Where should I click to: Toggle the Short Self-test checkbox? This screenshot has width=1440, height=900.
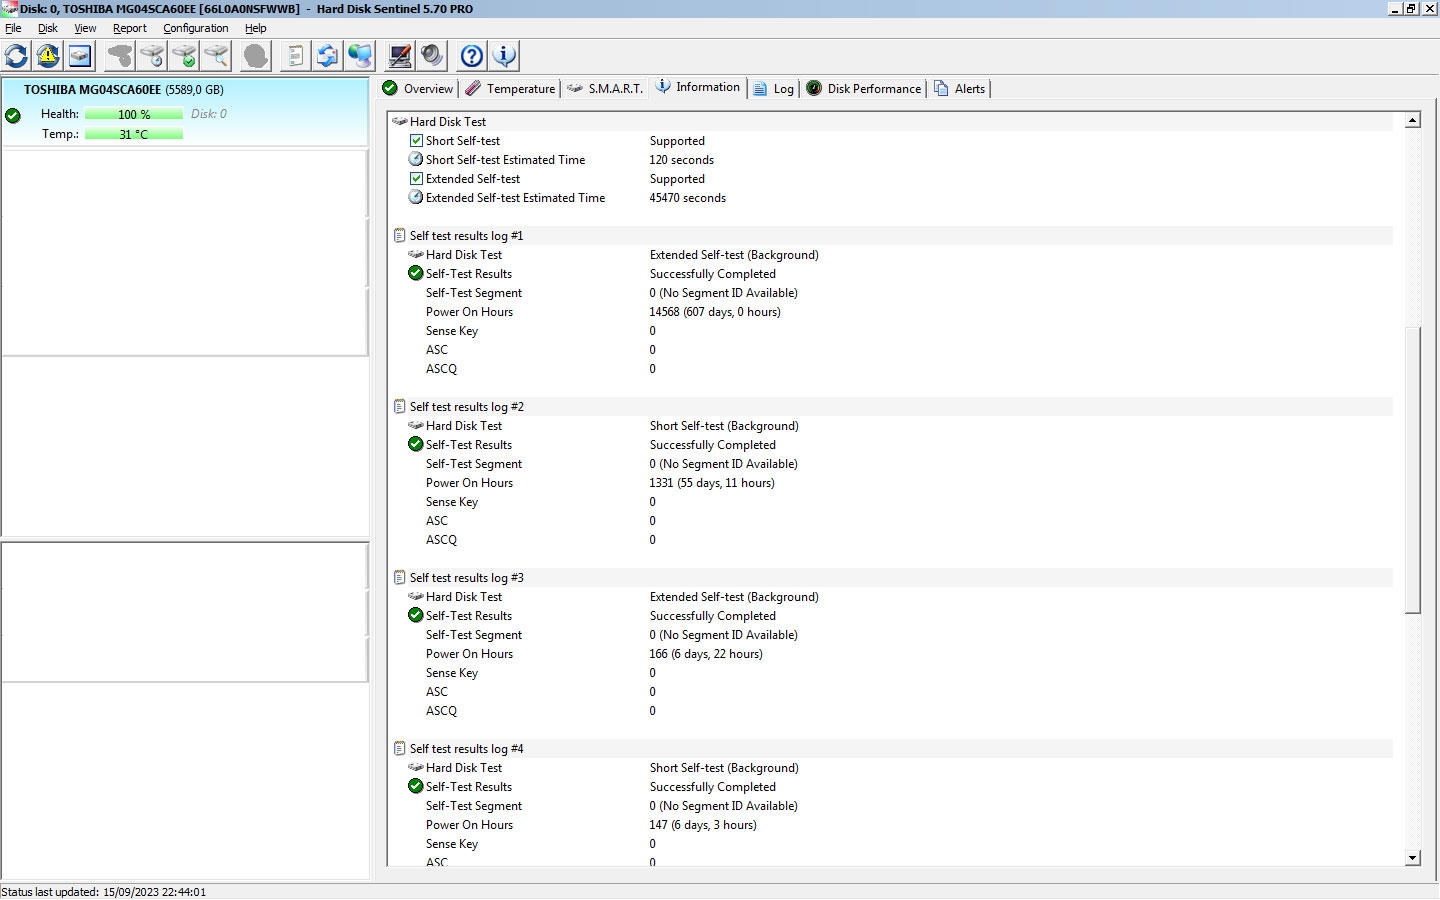point(416,141)
